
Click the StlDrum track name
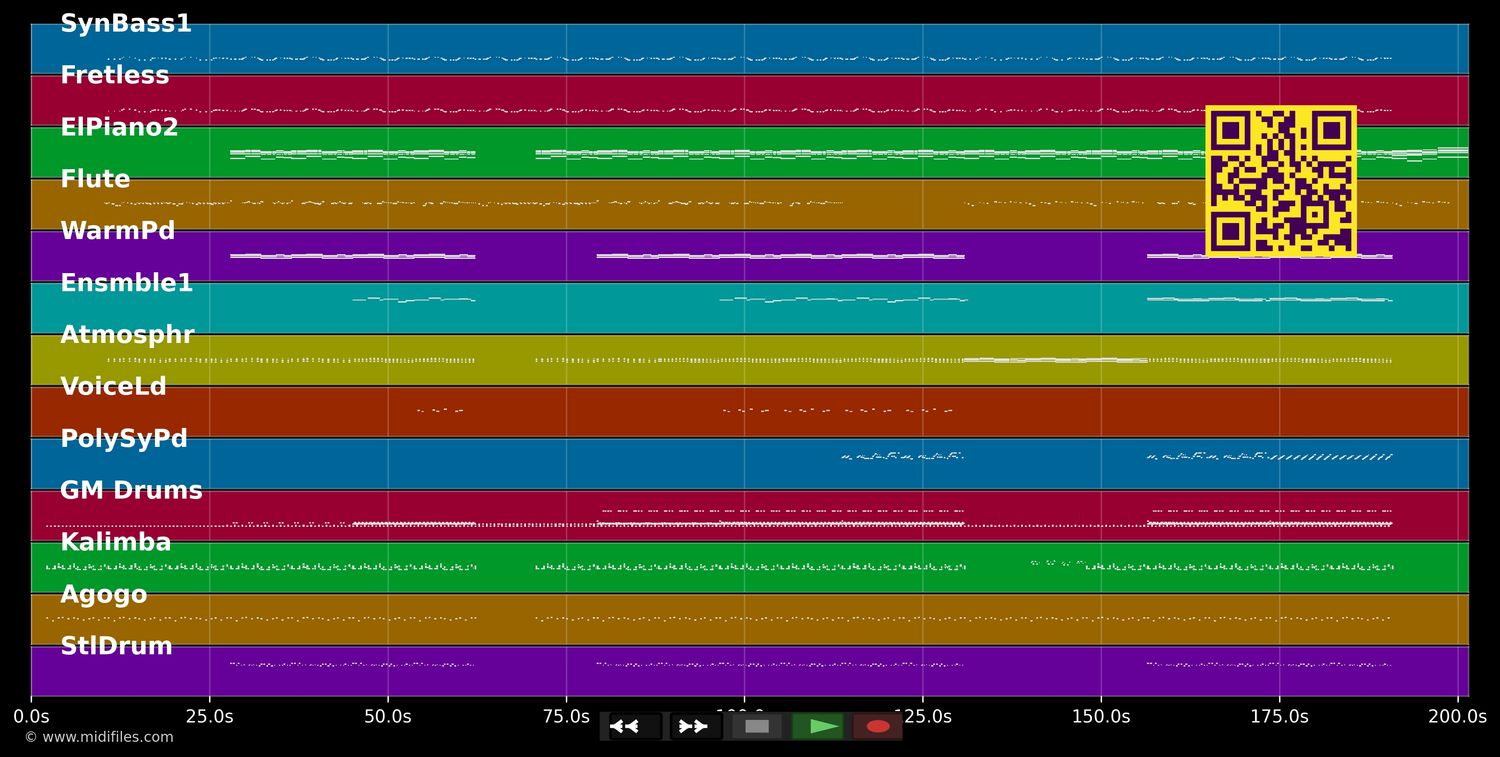[x=116, y=647]
